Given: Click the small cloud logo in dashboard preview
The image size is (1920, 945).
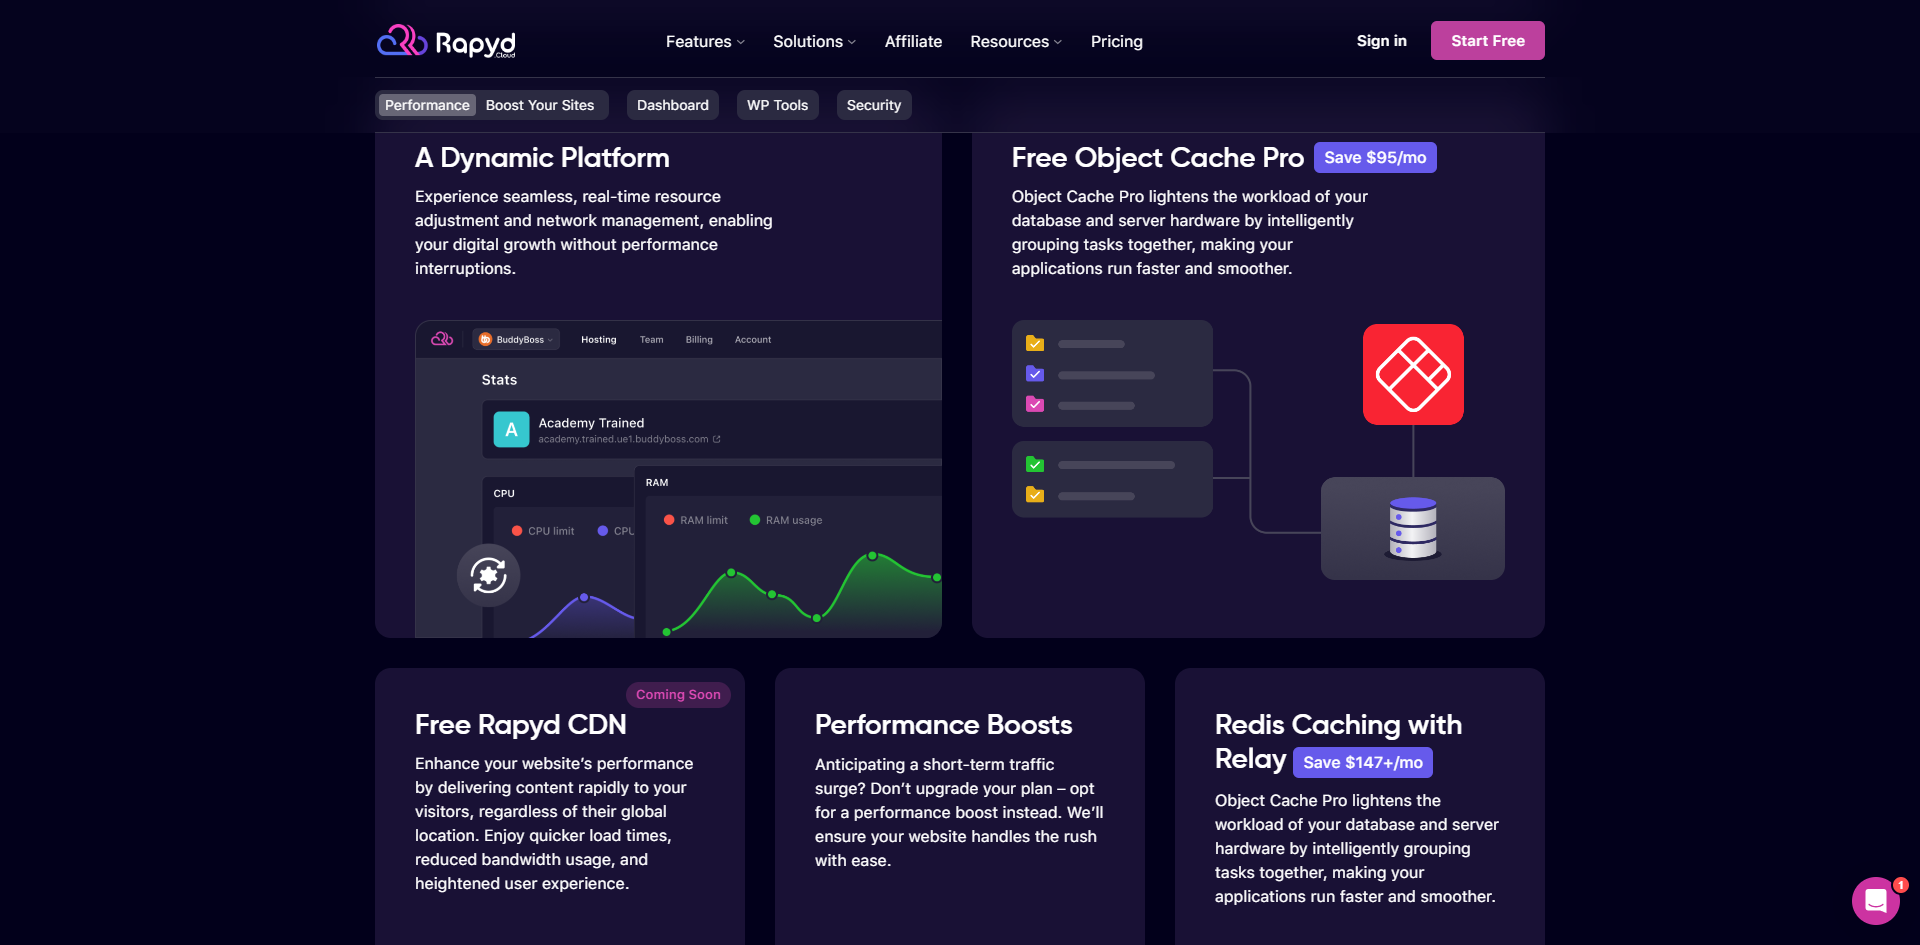Looking at the screenshot, I should pyautogui.click(x=442, y=340).
